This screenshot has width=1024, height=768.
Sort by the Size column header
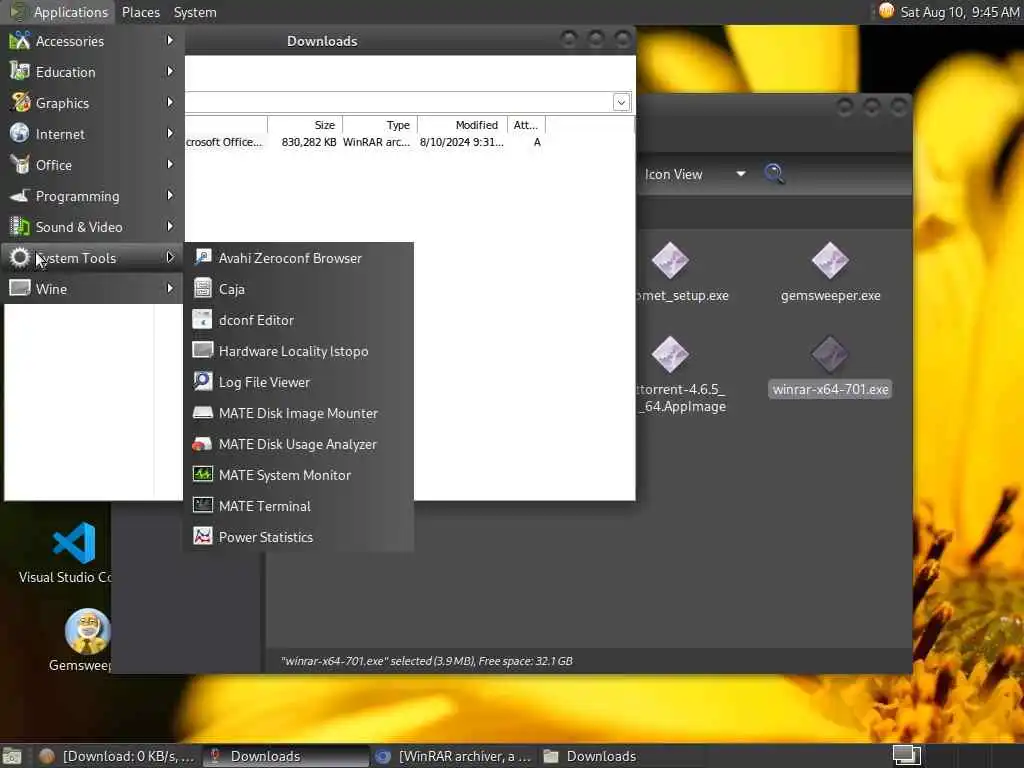pyautogui.click(x=305, y=125)
